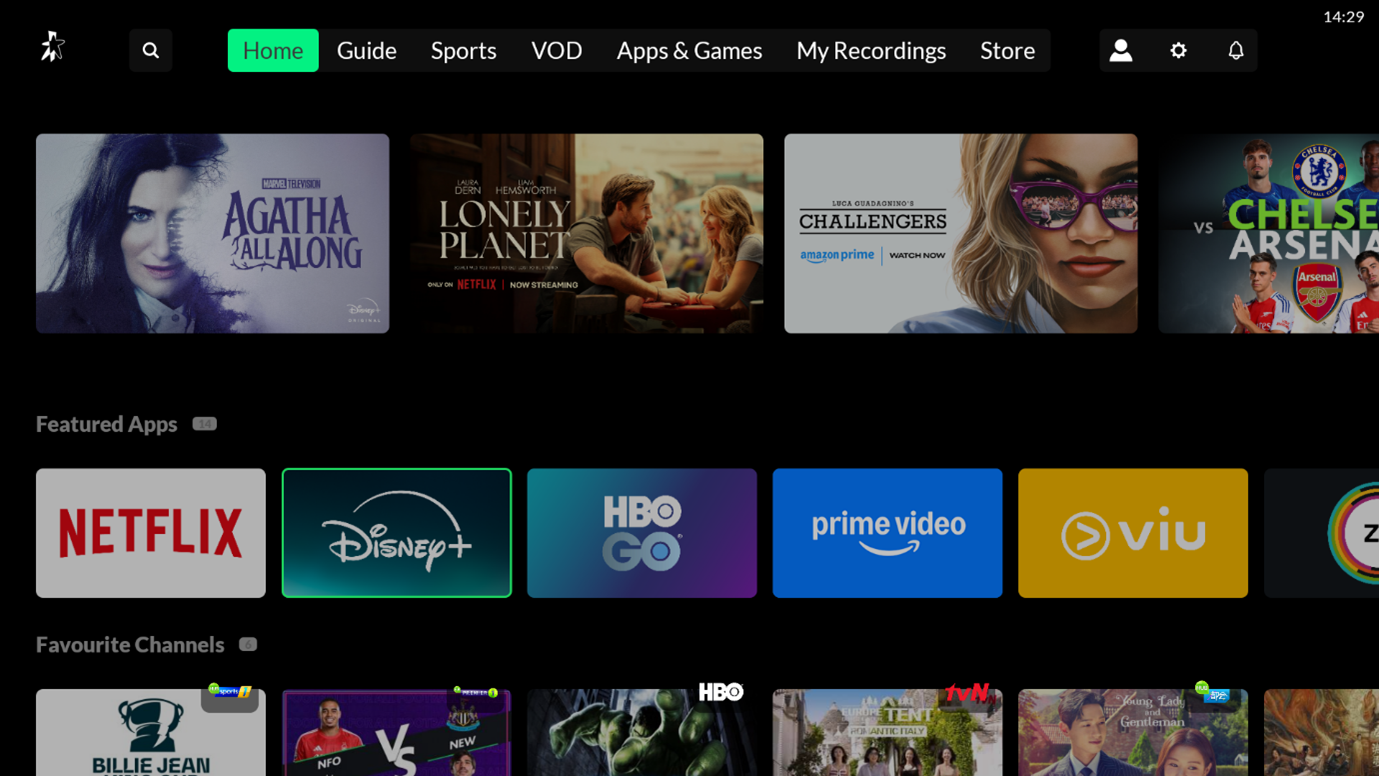This screenshot has width=1379, height=776.
Task: Open the HBO channel card
Action: click(642, 732)
